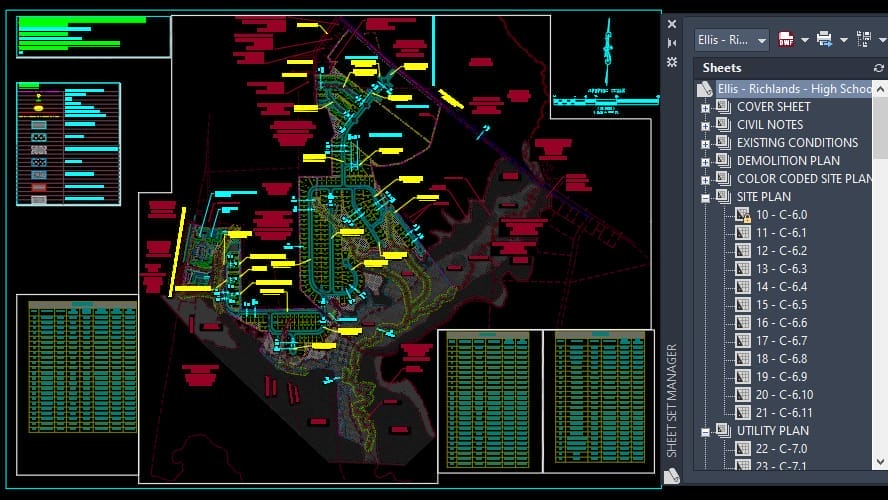Collapse the SITE PLAN subset
888x500 pixels.
coord(706,198)
